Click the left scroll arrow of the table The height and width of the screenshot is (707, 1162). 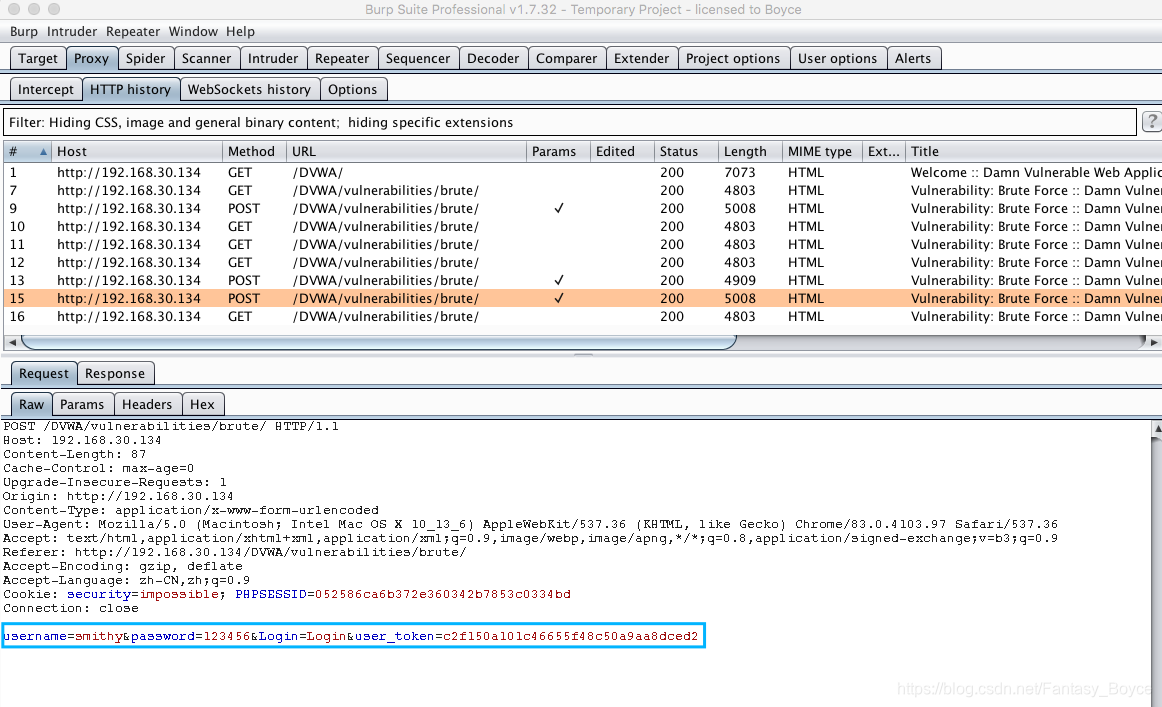coord(12,342)
